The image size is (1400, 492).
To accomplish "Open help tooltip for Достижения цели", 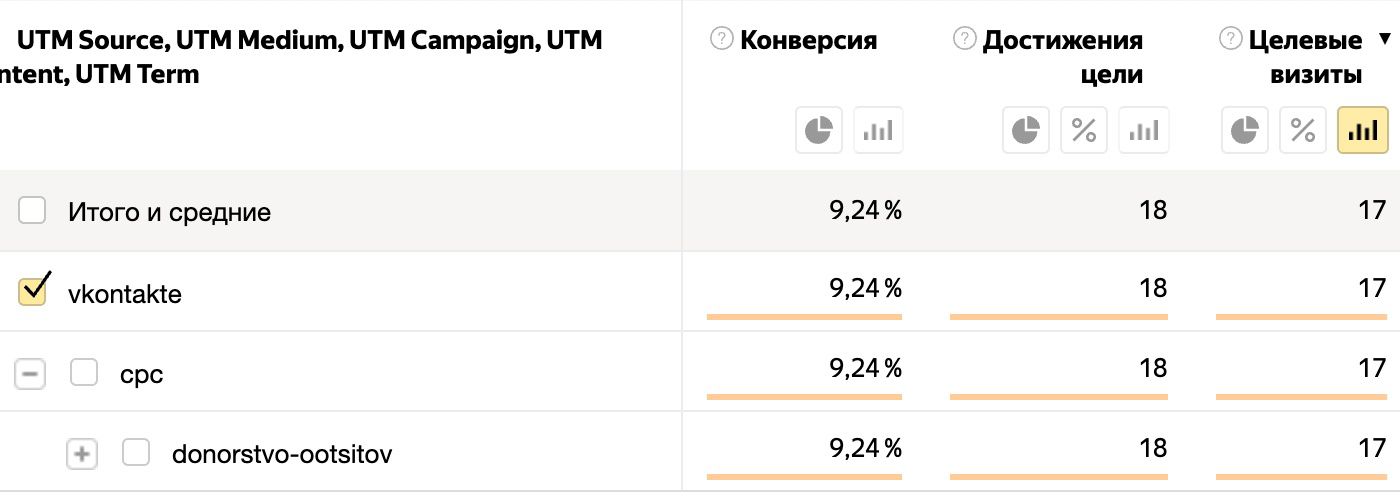I will pyautogui.click(x=964, y=39).
